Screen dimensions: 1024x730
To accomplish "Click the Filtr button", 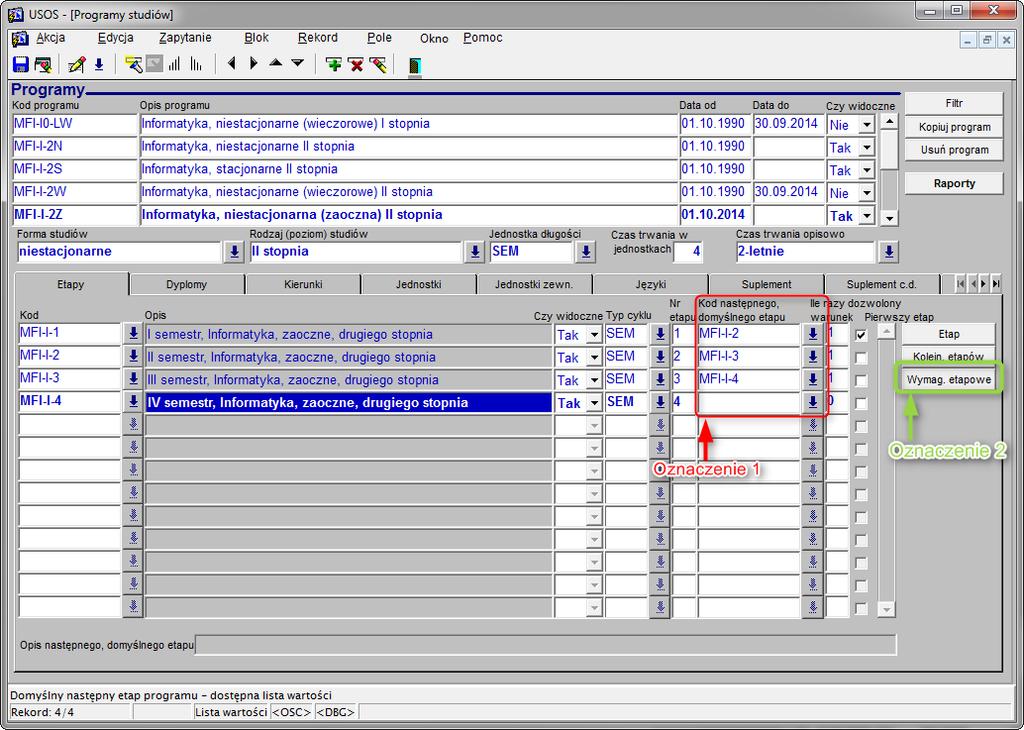I will tap(954, 104).
